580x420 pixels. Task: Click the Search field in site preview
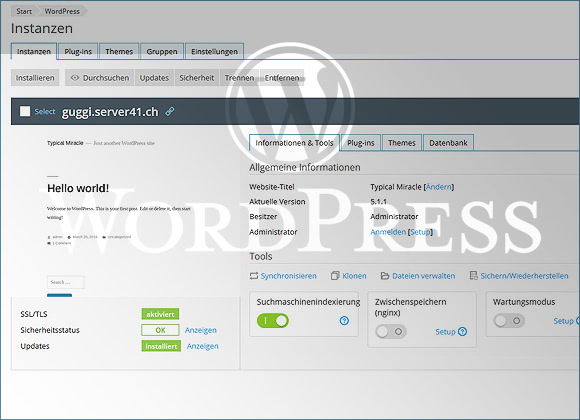pos(65,282)
